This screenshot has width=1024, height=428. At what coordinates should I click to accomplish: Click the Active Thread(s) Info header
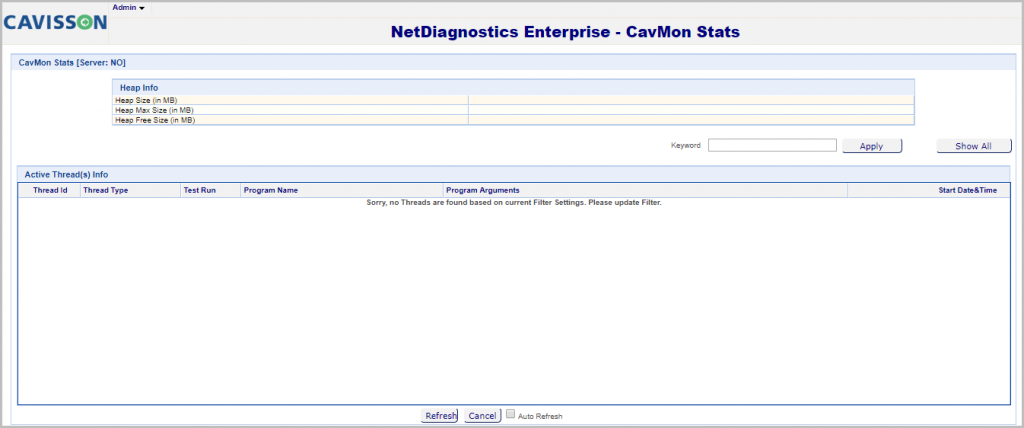[x=513, y=174]
